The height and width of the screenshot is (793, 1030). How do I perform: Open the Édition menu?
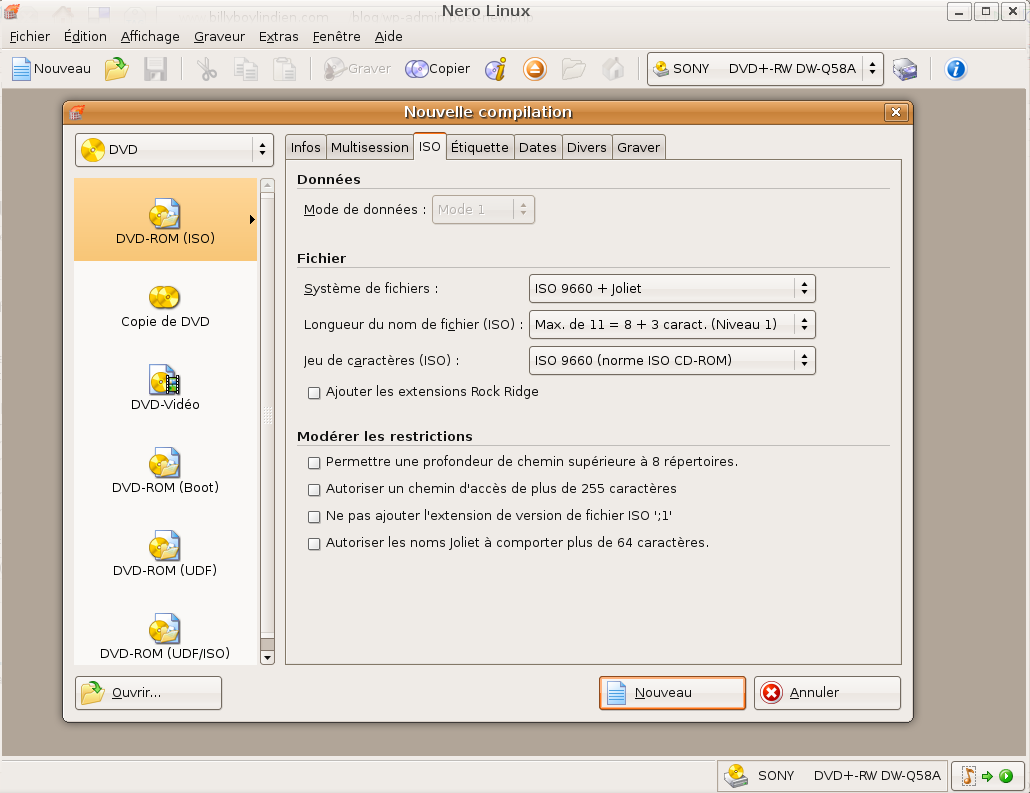[85, 37]
